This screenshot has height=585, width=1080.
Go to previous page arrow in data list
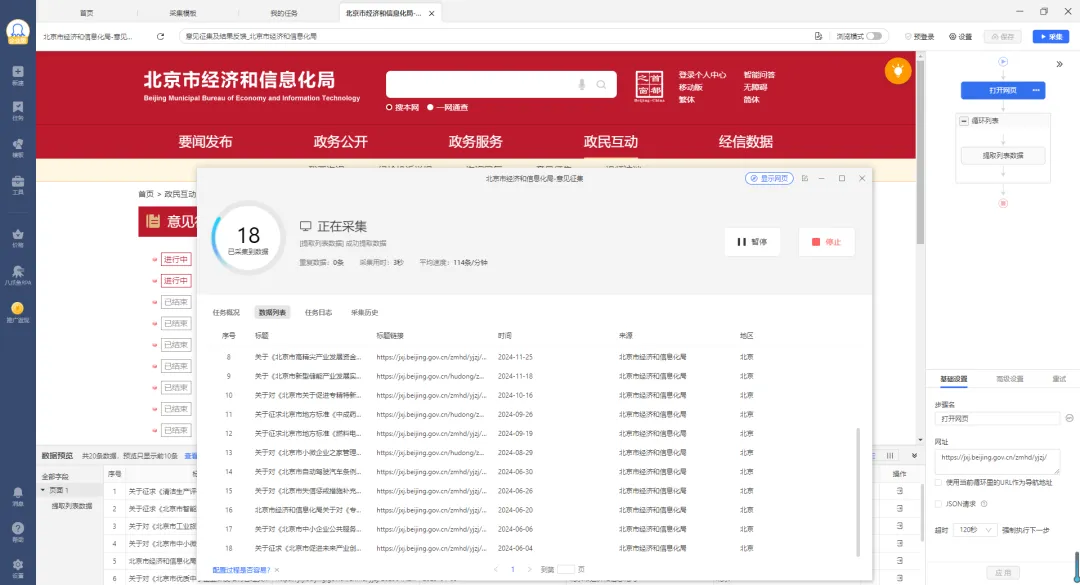(496, 570)
